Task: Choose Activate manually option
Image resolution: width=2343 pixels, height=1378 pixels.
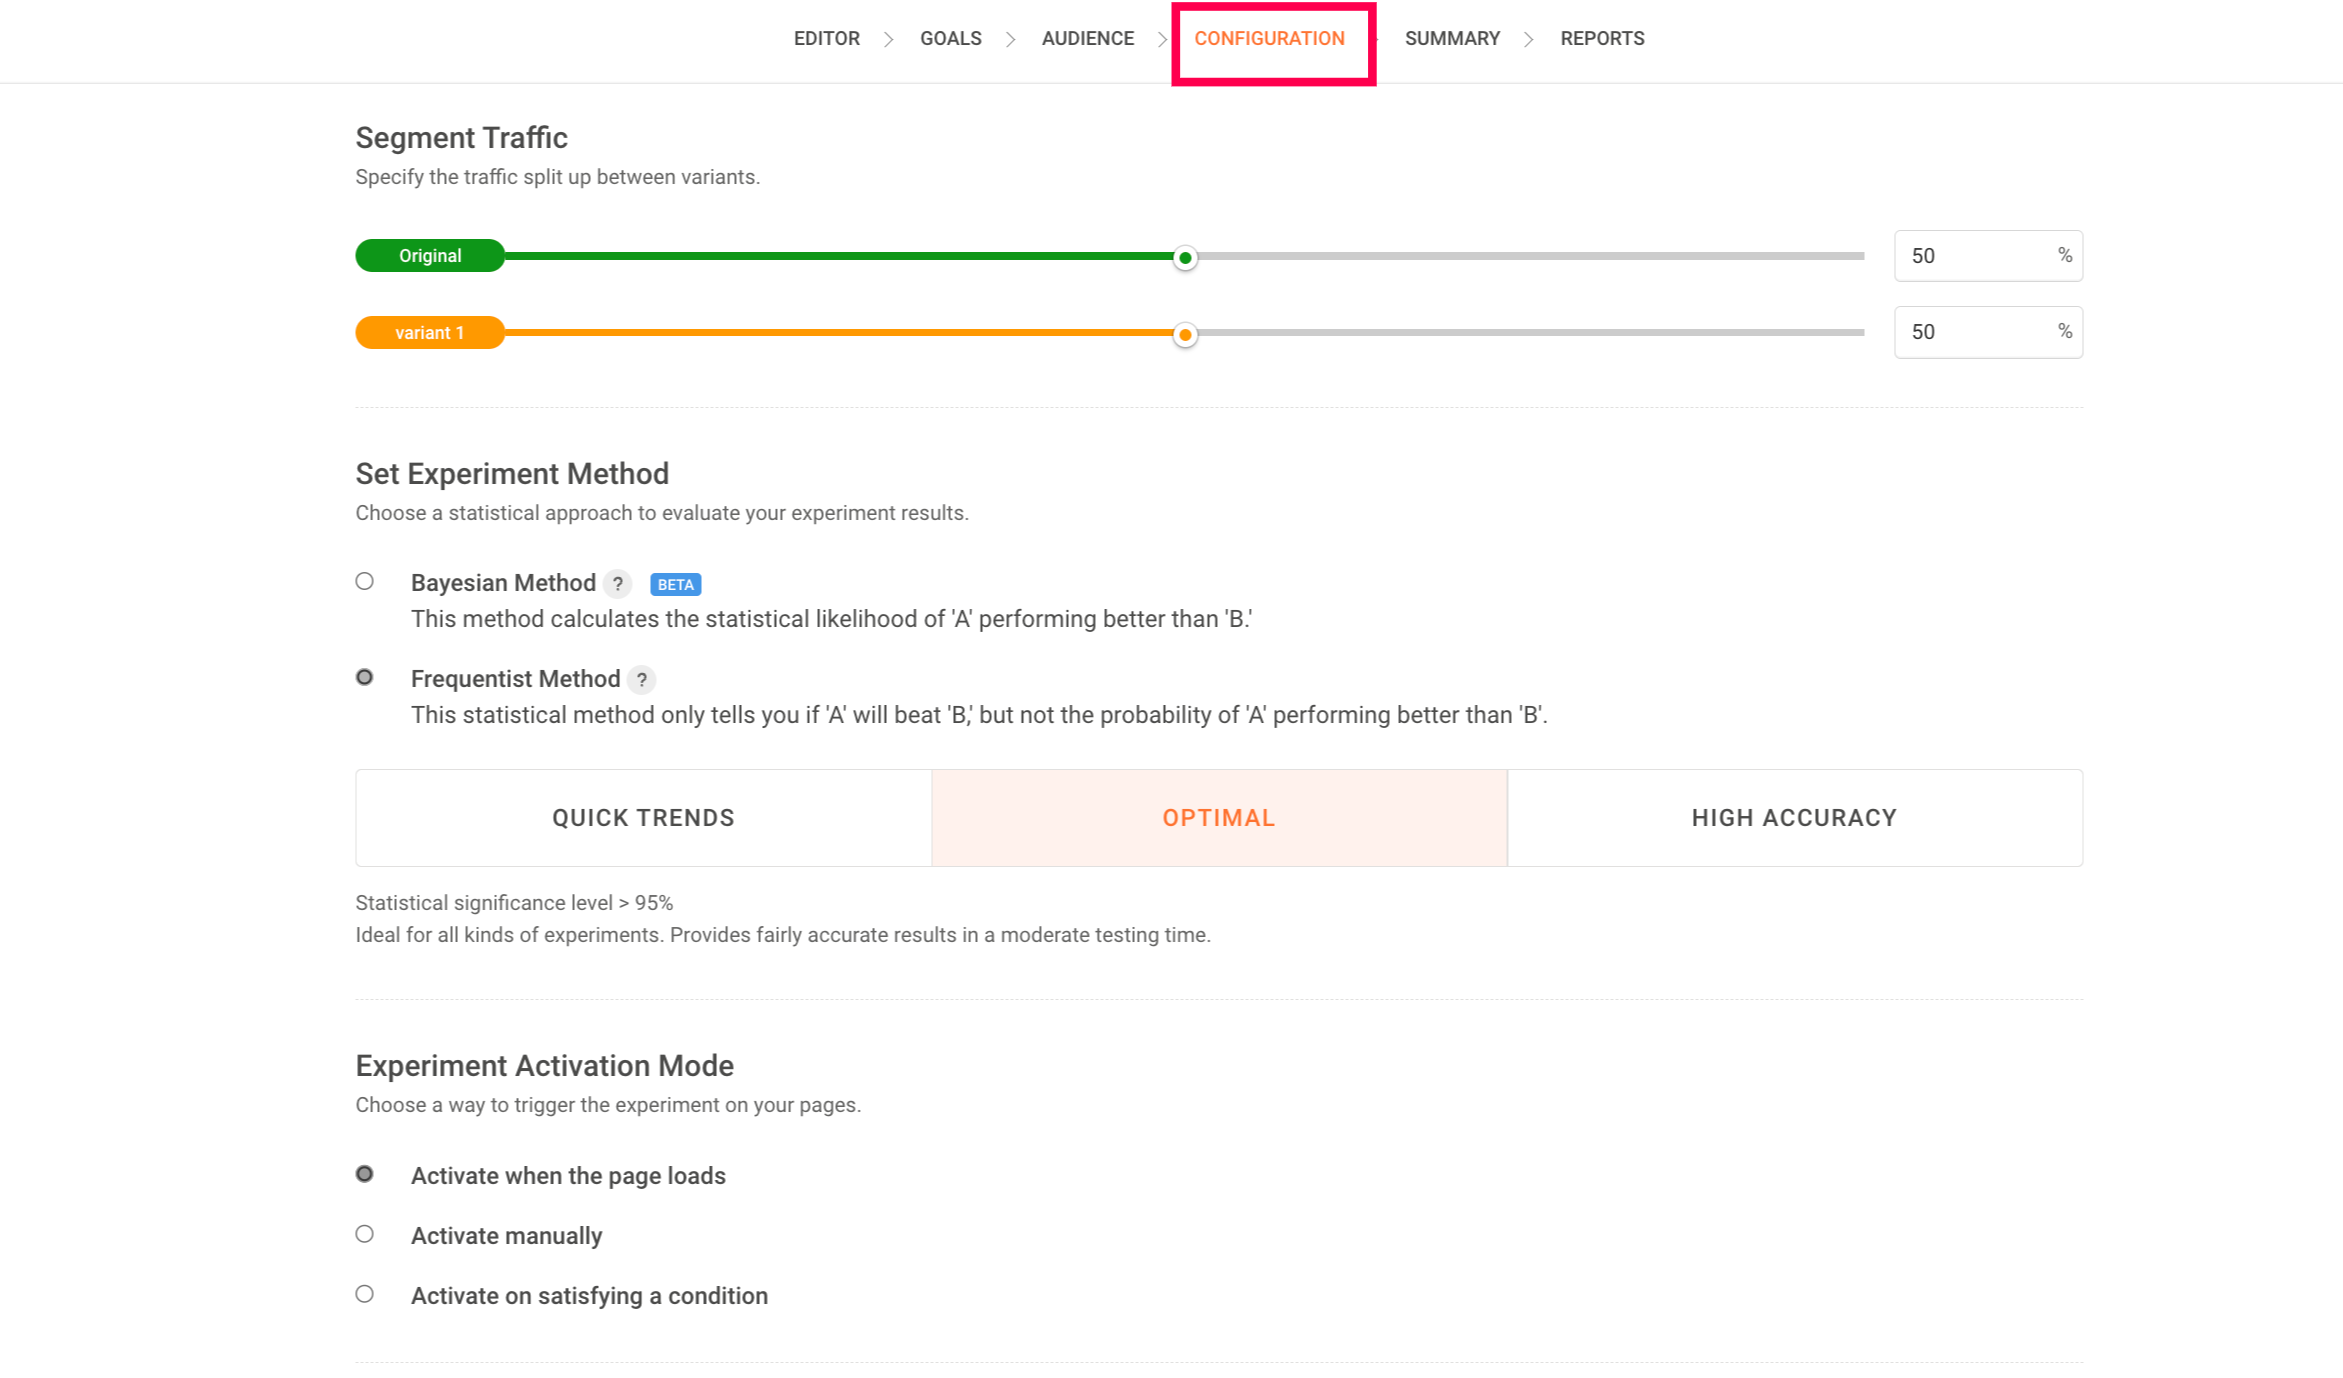Action: (365, 1234)
